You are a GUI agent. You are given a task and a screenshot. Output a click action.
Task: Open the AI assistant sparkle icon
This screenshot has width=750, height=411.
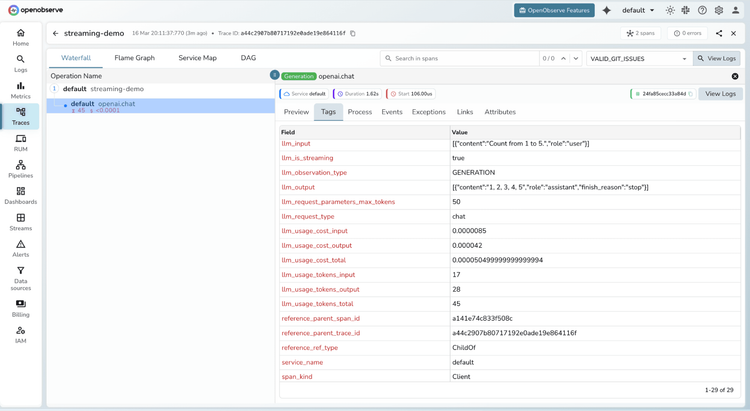coord(607,11)
